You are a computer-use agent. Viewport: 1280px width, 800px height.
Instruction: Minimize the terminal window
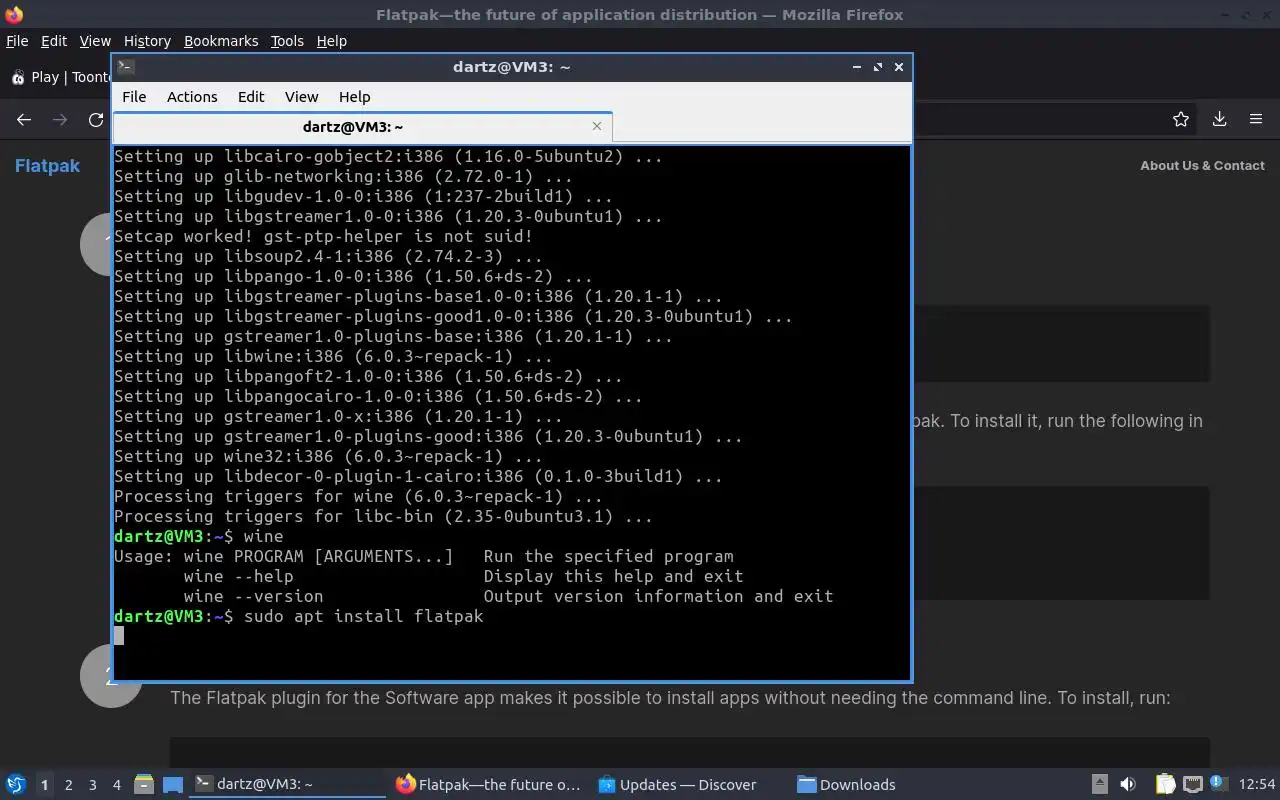tap(857, 67)
